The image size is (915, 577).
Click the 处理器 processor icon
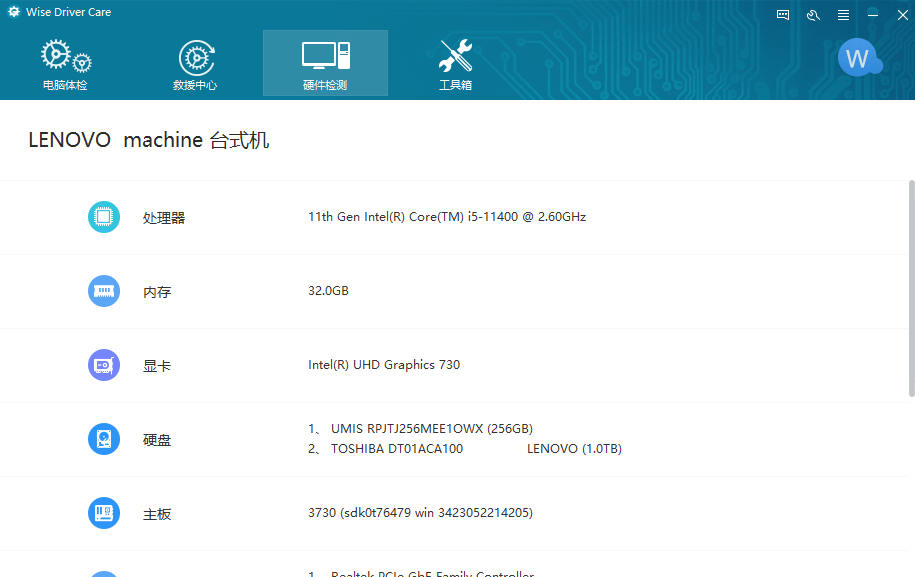[104, 217]
